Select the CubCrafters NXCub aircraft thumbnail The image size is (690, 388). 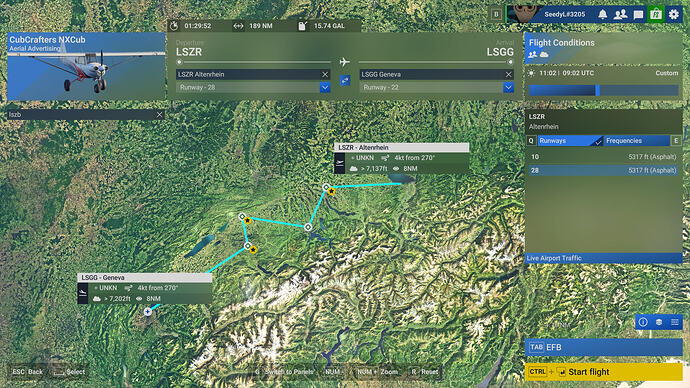pos(86,66)
